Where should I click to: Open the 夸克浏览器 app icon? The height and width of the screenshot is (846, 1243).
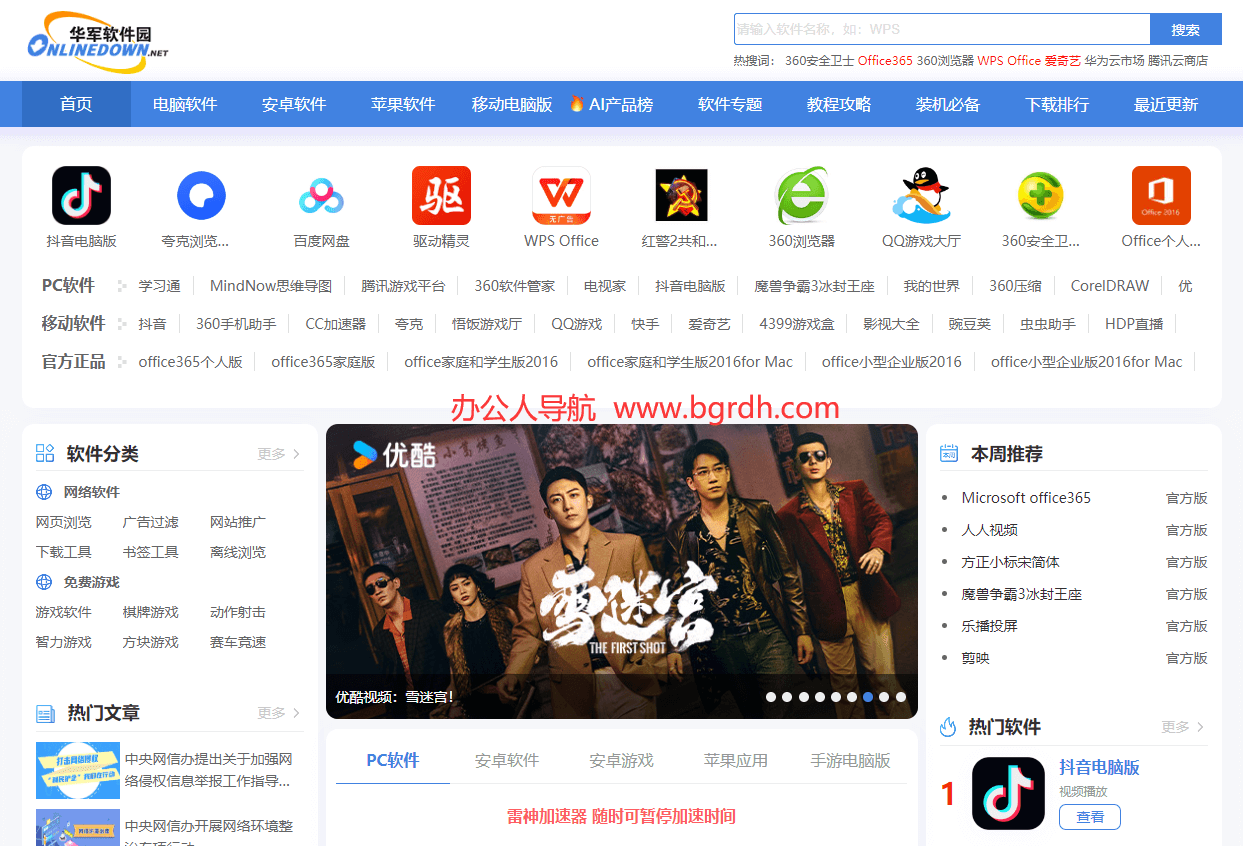[201, 195]
